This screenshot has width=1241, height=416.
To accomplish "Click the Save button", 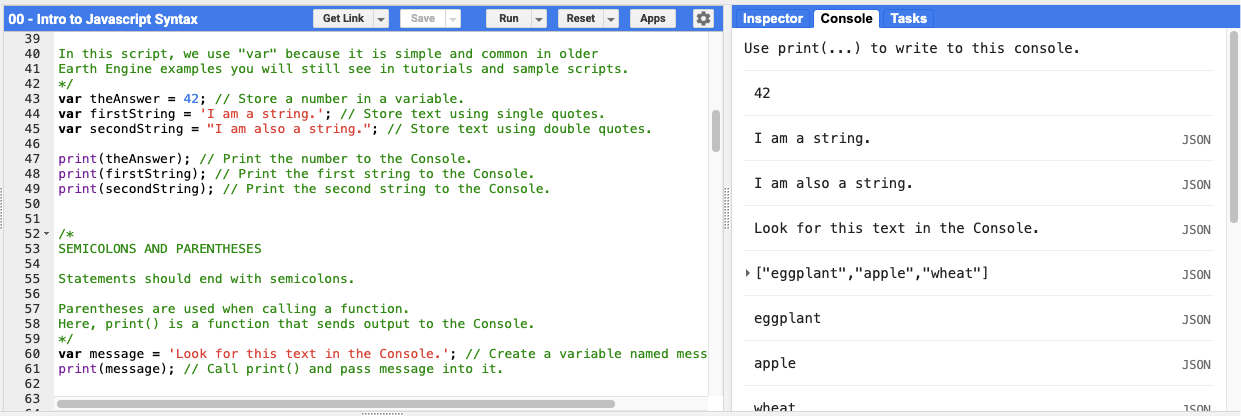I will pyautogui.click(x=423, y=18).
